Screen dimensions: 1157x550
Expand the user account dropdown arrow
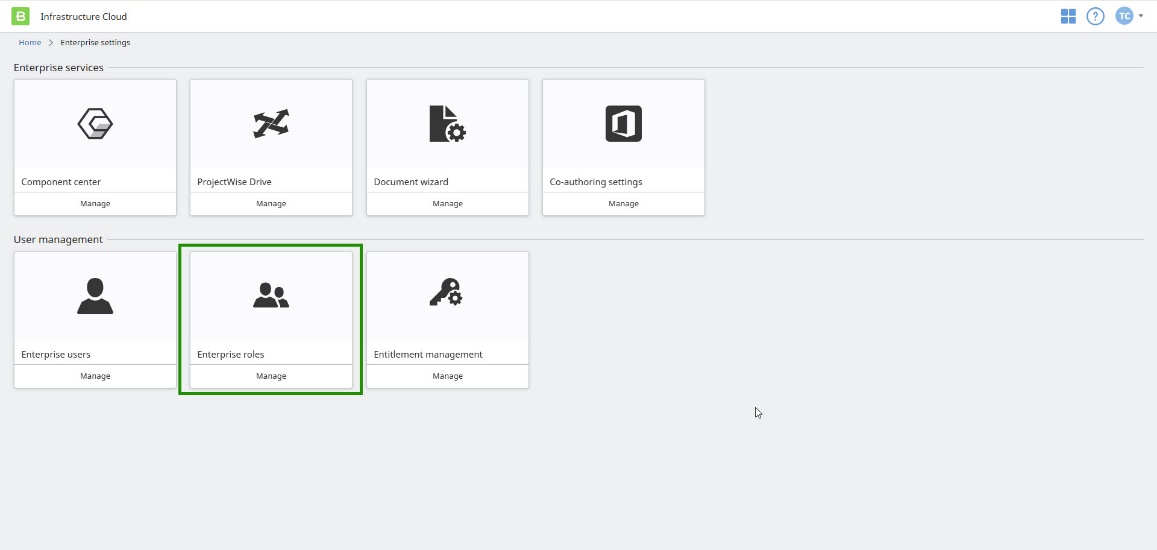1141,16
